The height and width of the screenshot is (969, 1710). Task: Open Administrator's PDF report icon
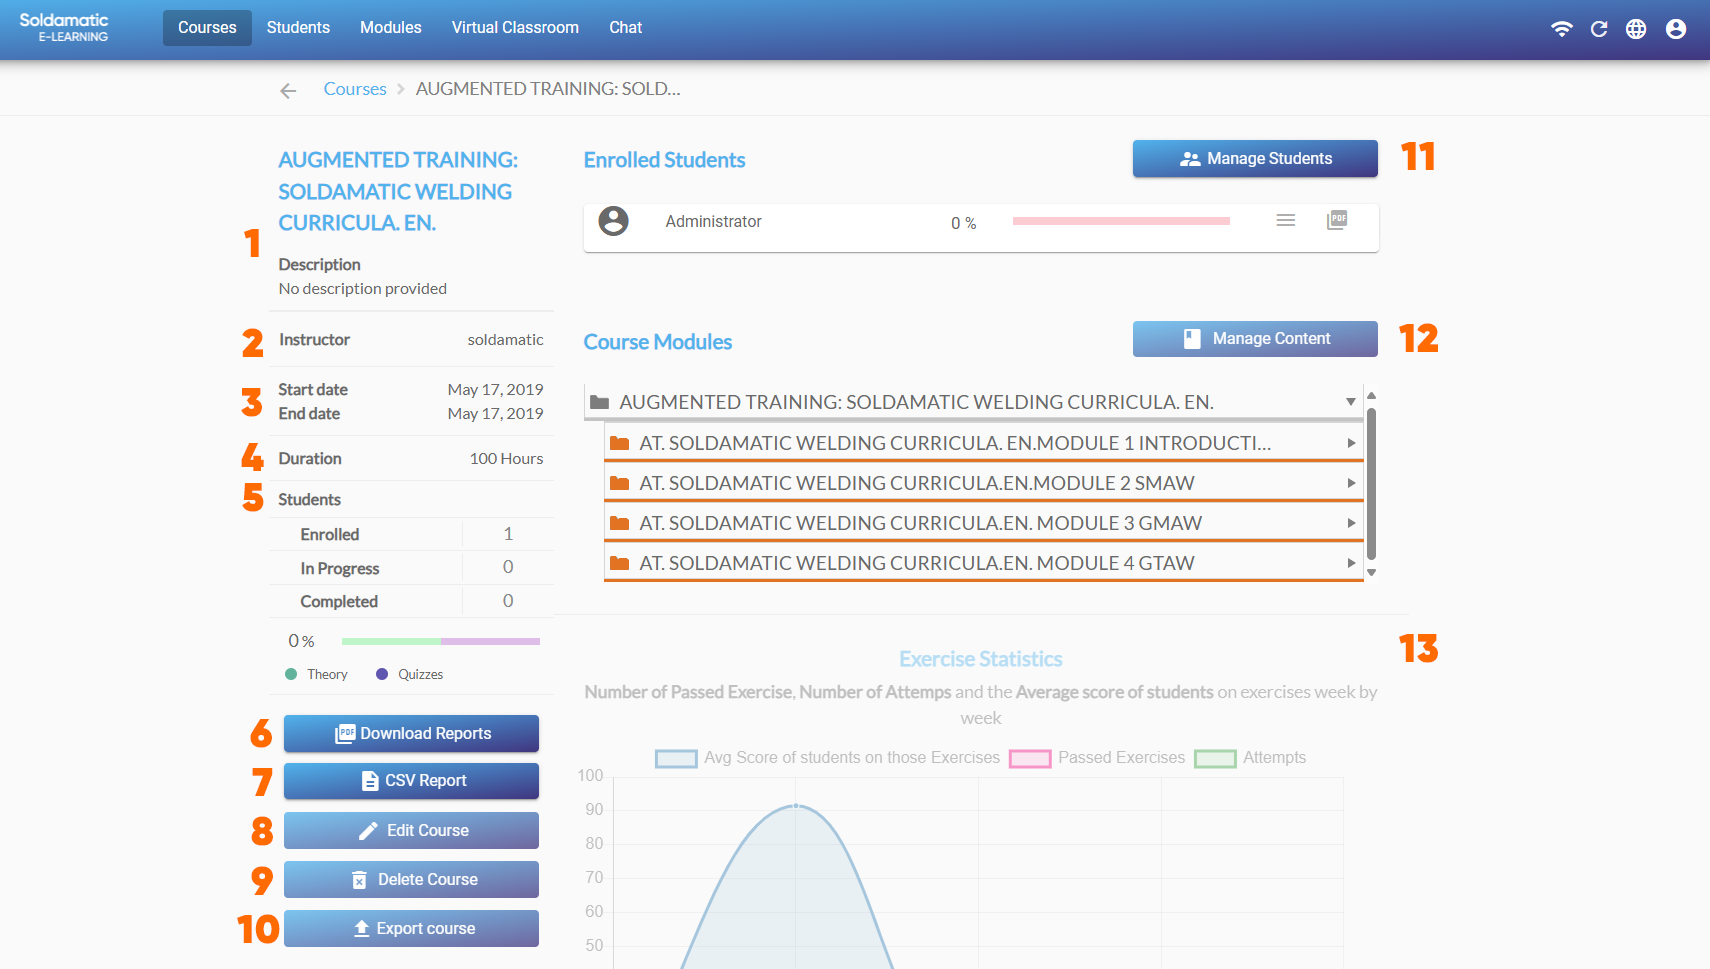click(x=1337, y=220)
